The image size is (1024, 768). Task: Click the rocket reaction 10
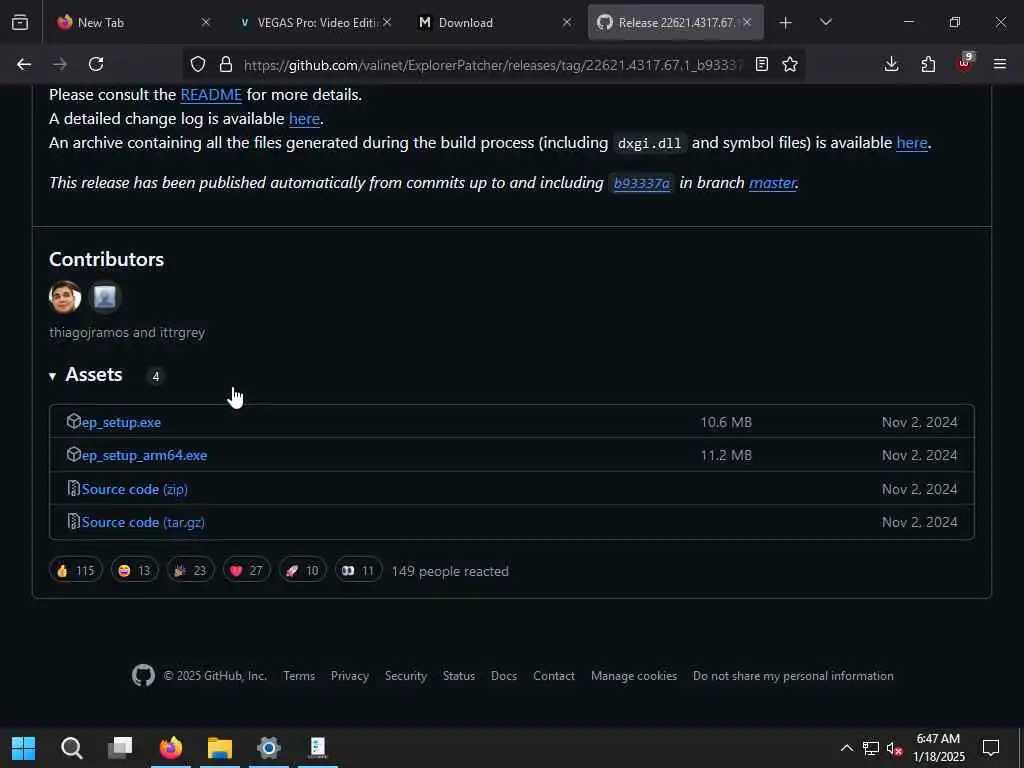coord(302,571)
